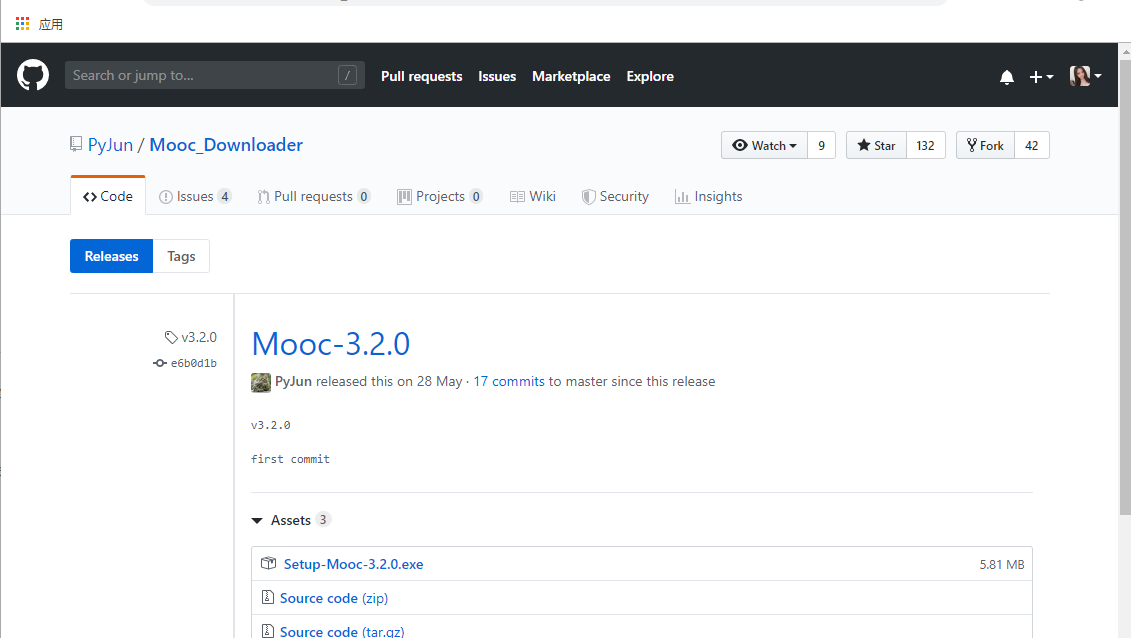
Task: Download Source code (tar.gz)
Action: tap(342, 632)
